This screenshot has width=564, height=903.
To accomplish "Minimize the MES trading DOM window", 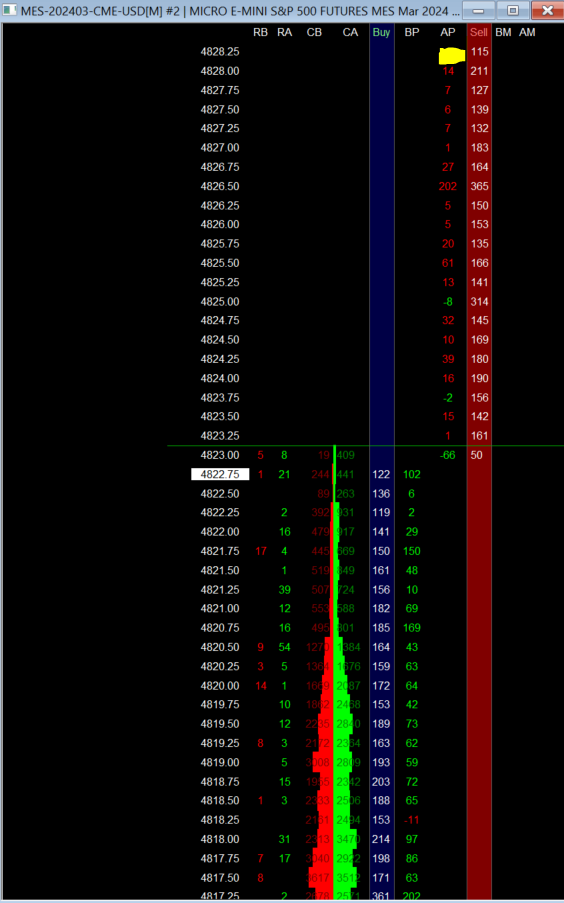I will [x=478, y=10].
